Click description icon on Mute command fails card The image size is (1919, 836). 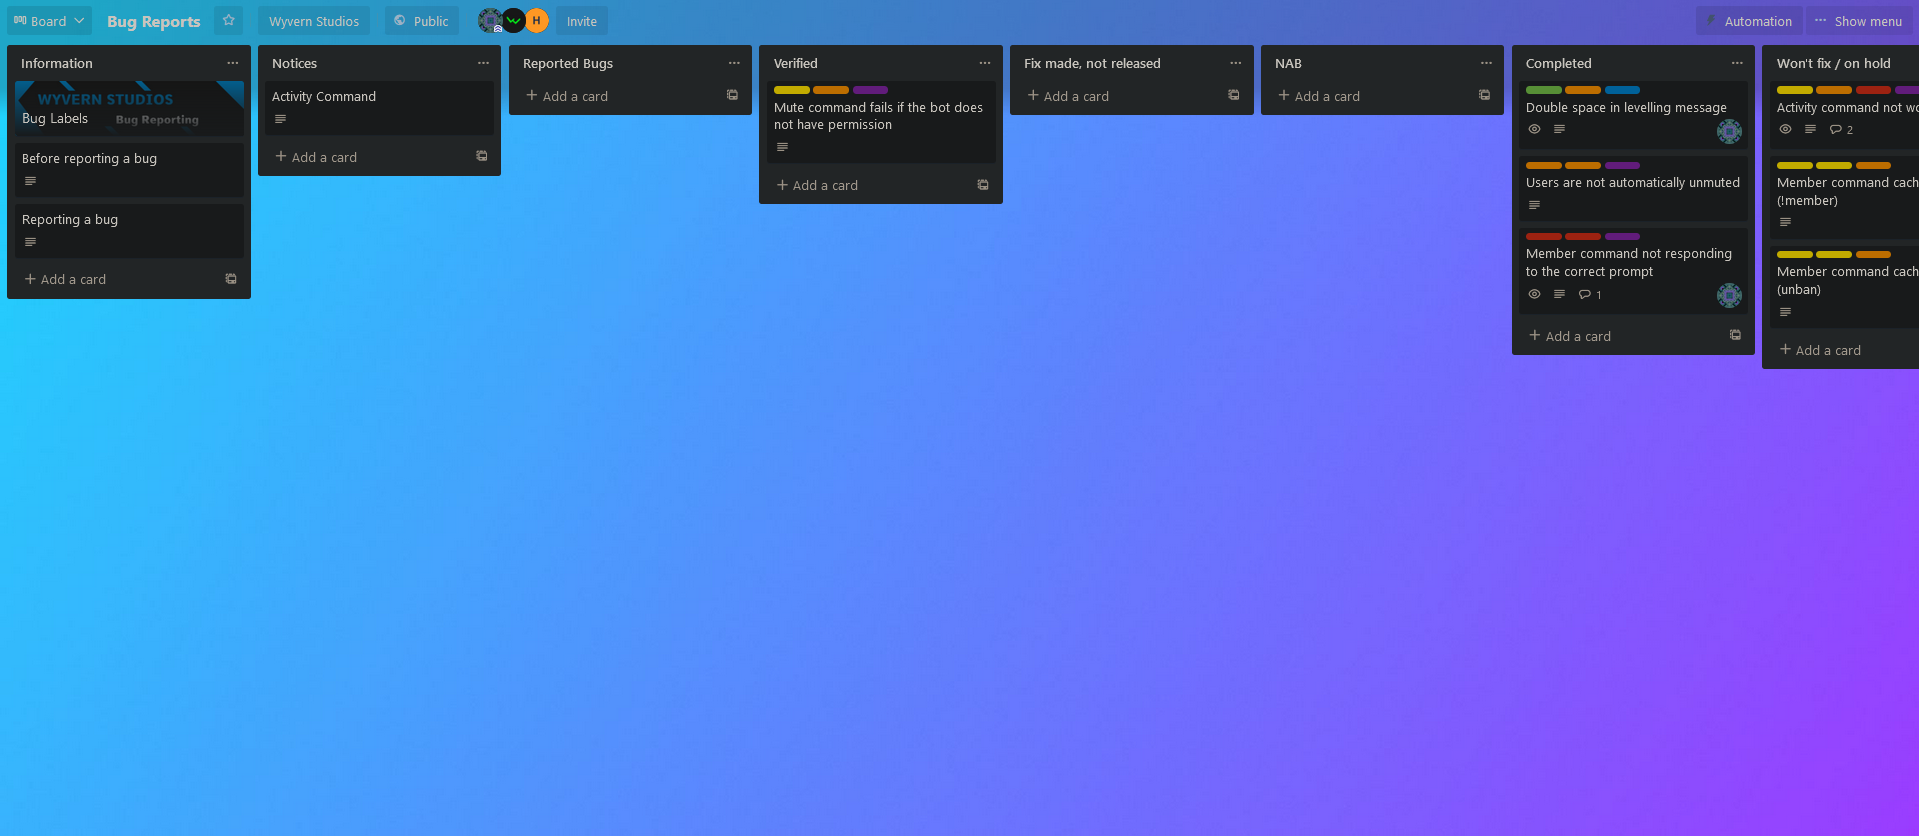(x=782, y=147)
